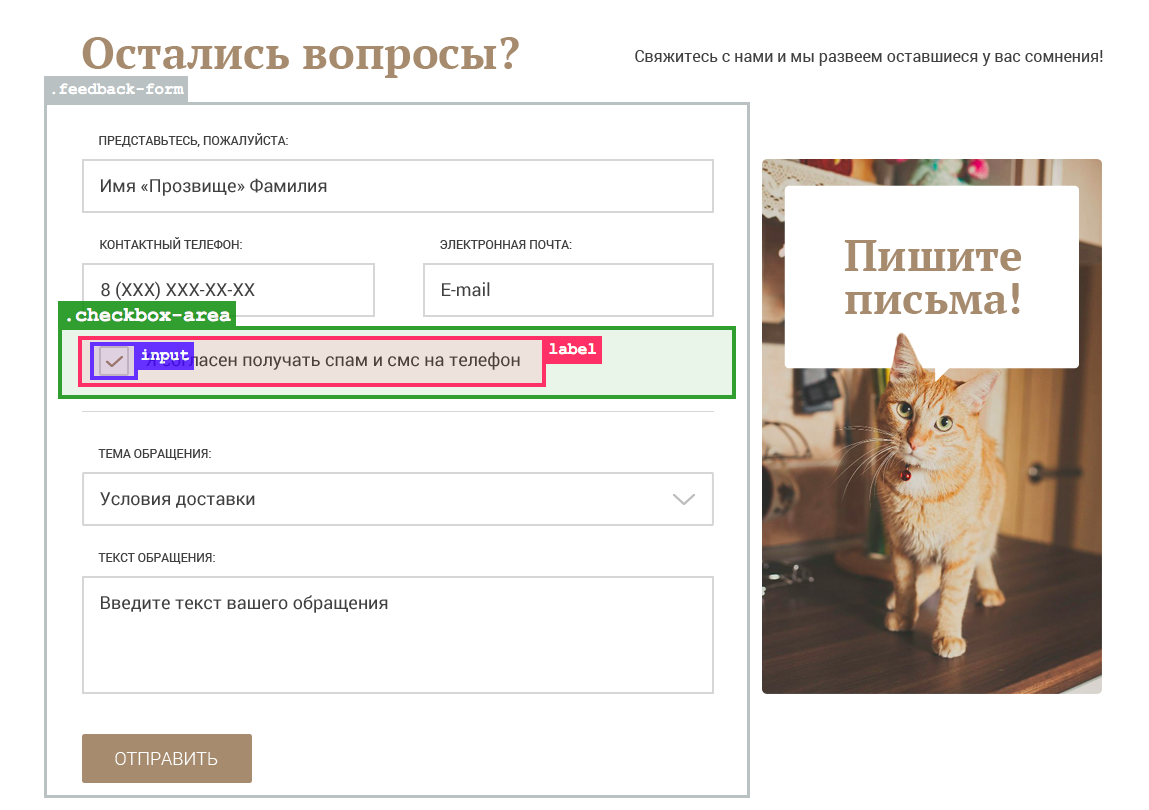Viewport: 1149px width, 810px height.
Task: Click inside the 'Введите текст вашего обращения' textarea
Action: [x=397, y=634]
